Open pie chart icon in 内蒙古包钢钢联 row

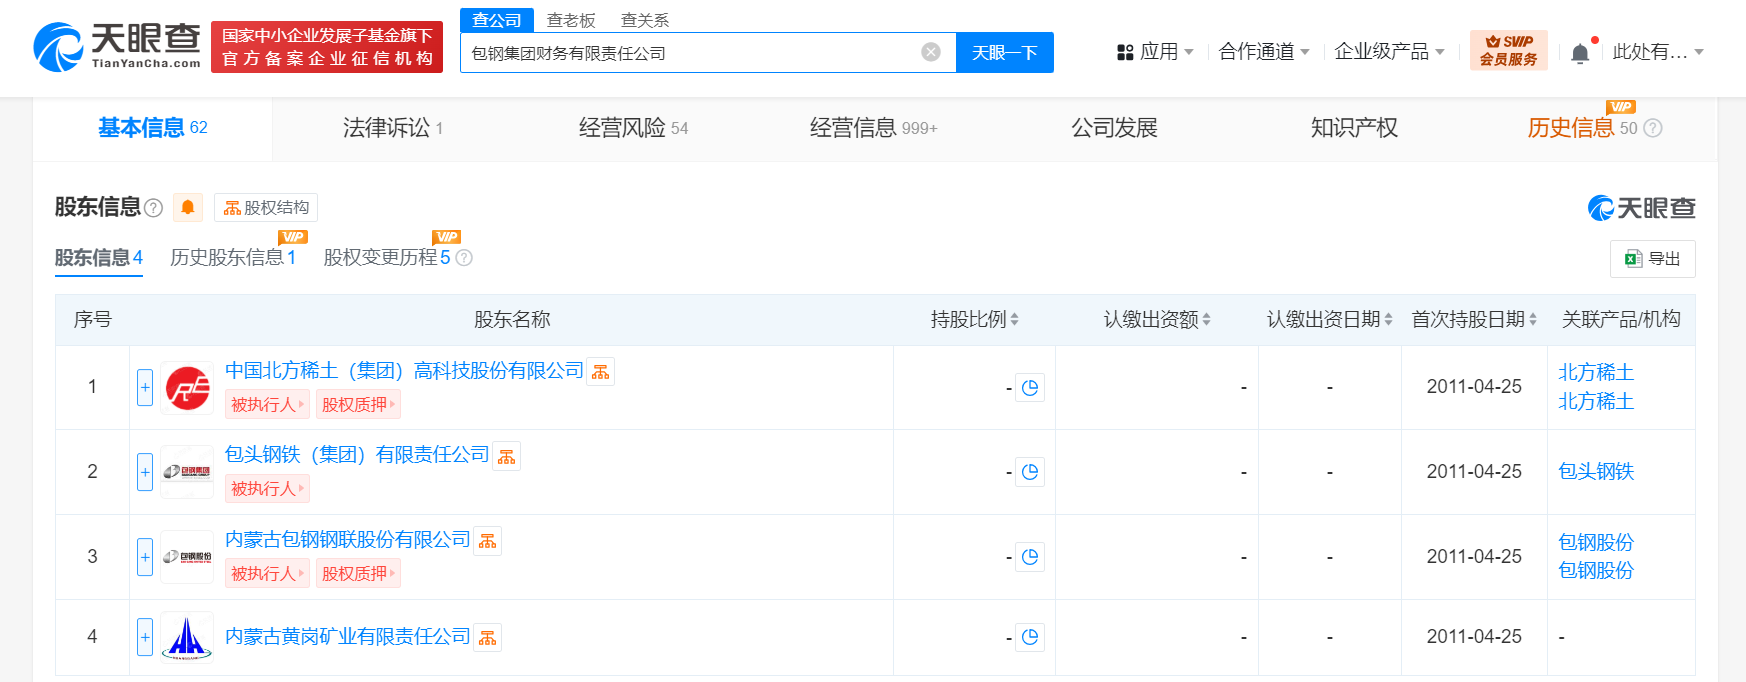click(1030, 557)
